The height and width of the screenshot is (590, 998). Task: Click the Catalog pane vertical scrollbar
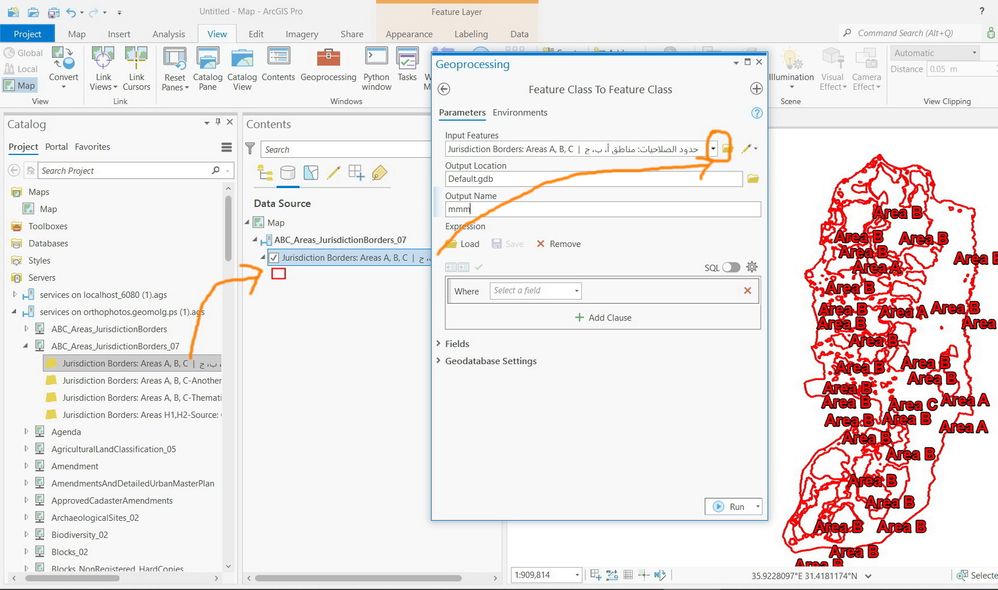228,227
